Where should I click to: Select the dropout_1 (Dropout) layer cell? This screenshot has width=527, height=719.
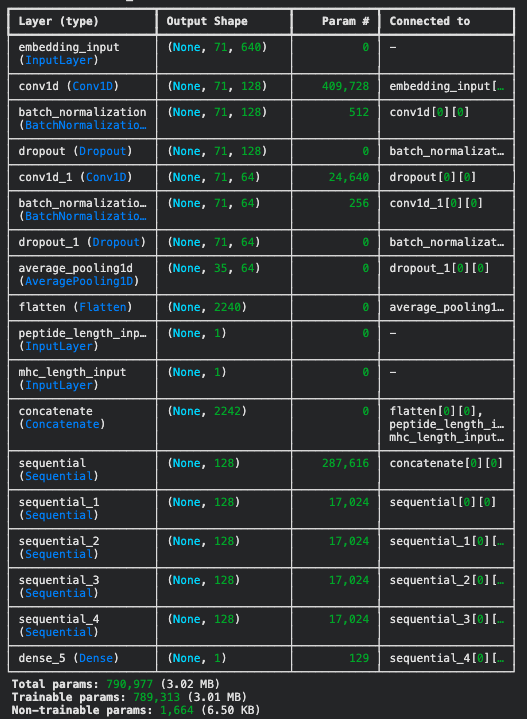(x=82, y=242)
